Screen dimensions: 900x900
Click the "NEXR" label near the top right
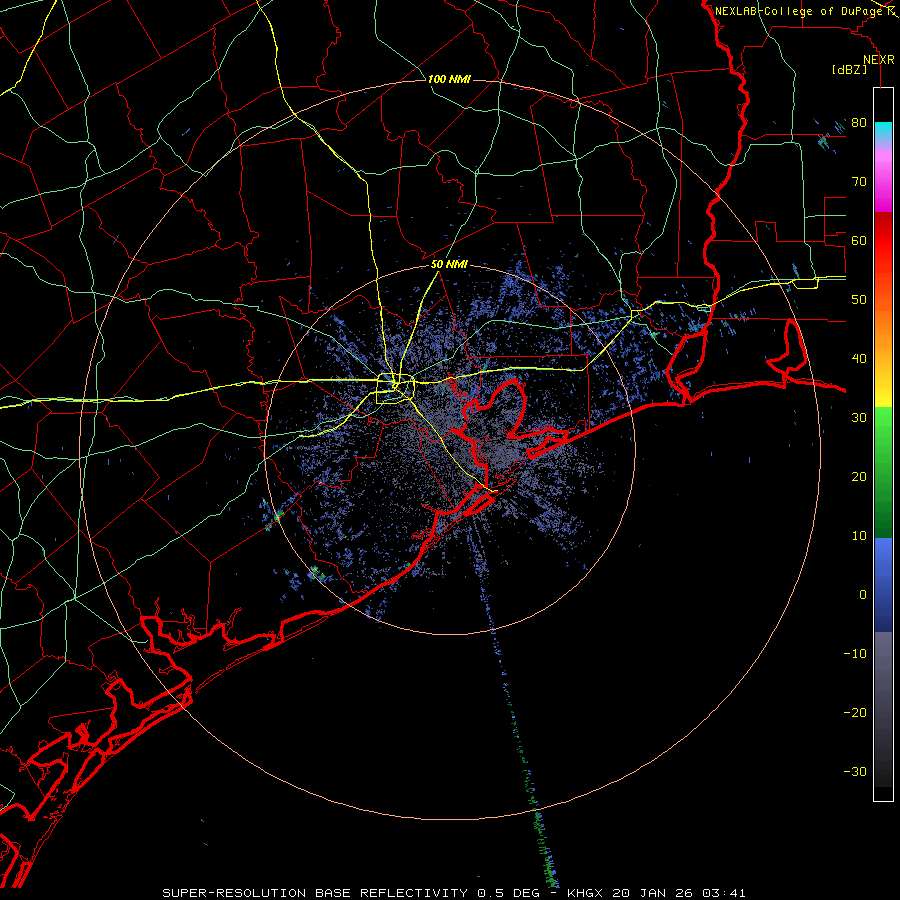pyautogui.click(x=878, y=60)
